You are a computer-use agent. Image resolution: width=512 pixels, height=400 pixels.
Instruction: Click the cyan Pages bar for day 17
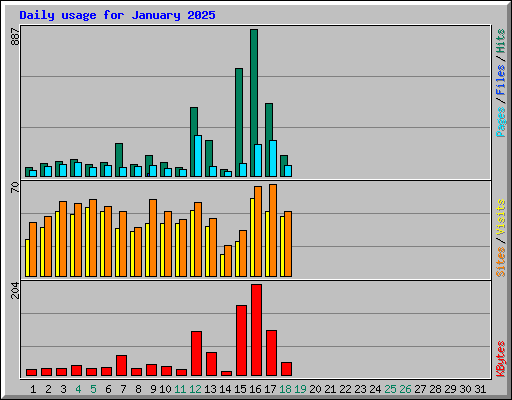coord(273,158)
